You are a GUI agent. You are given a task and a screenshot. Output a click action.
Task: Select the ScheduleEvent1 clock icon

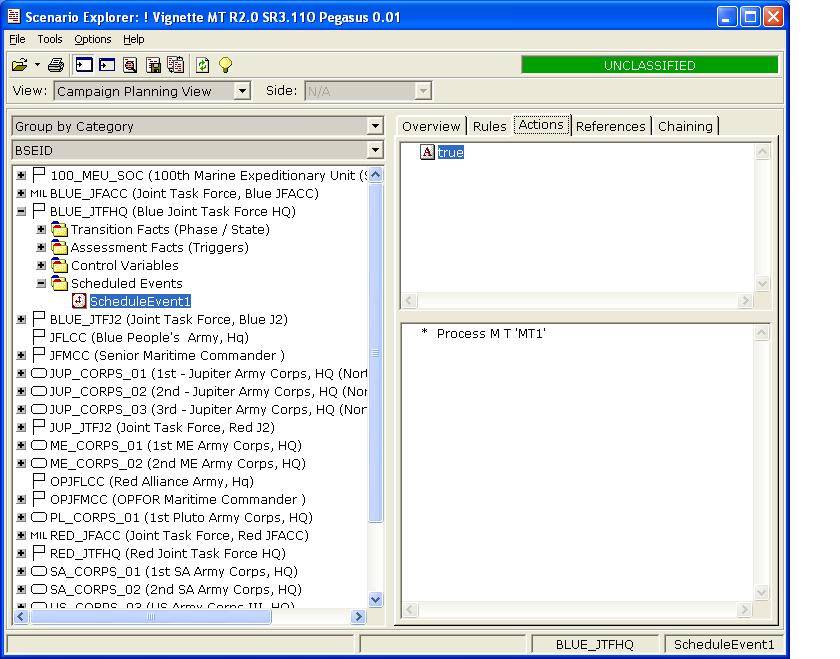pyautogui.click(x=79, y=301)
